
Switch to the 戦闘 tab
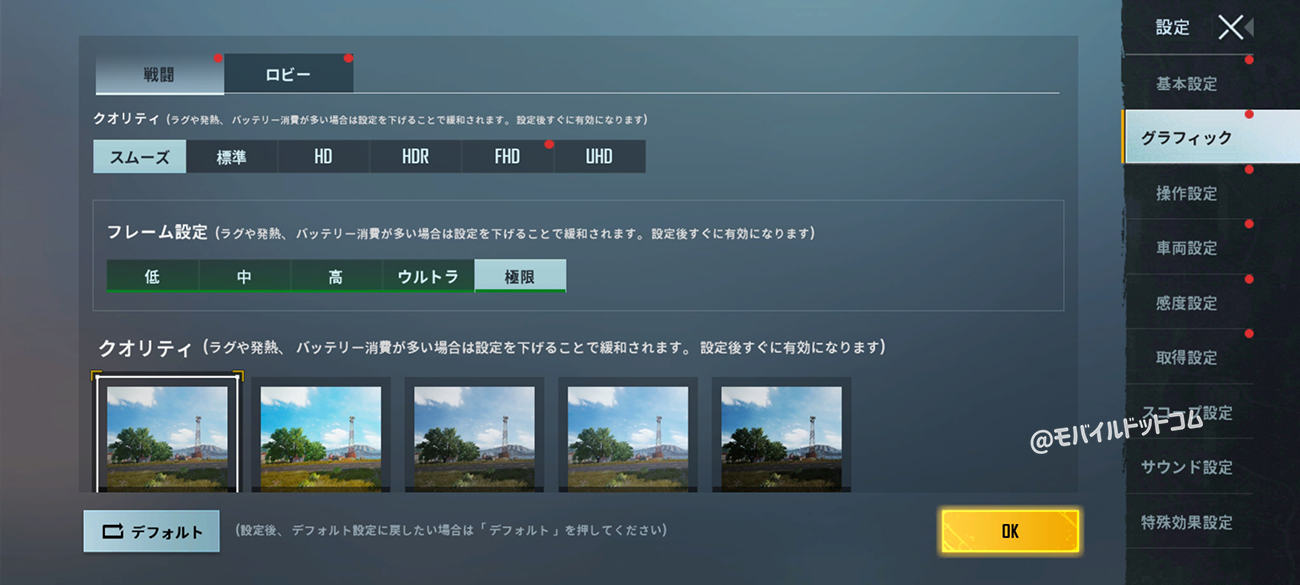160,74
